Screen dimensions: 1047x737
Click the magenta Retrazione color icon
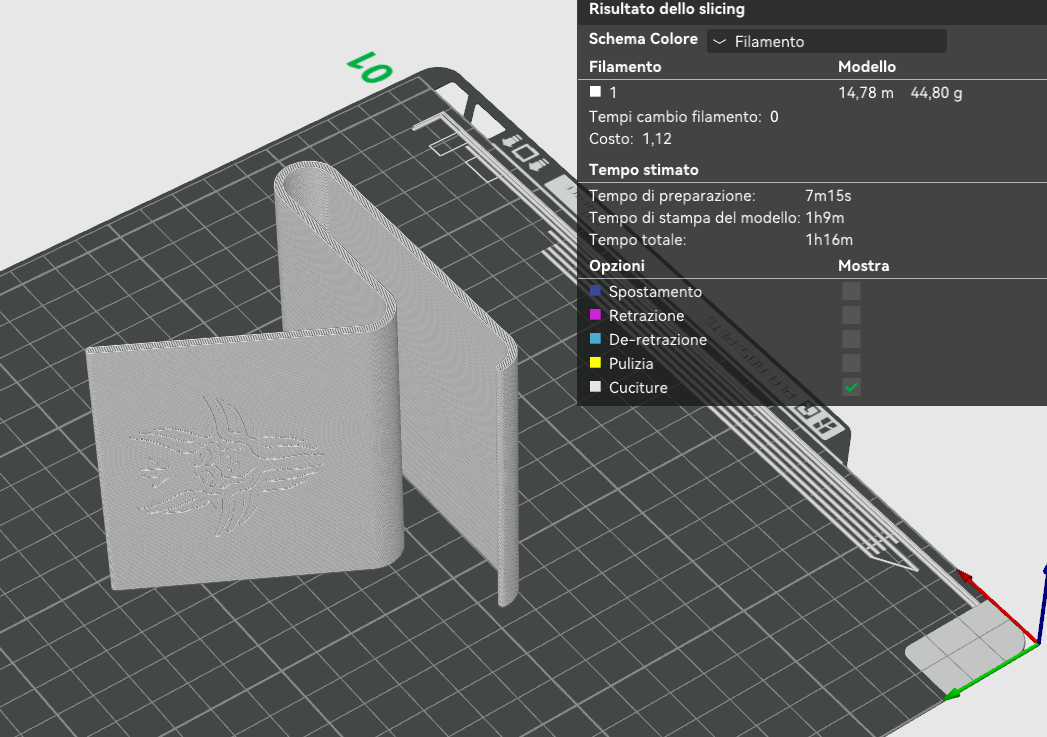pyautogui.click(x=595, y=314)
